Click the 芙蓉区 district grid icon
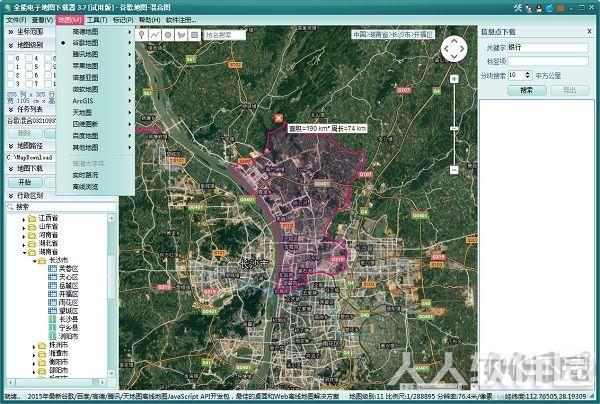Viewport: 600px width, 404px height. (52, 269)
